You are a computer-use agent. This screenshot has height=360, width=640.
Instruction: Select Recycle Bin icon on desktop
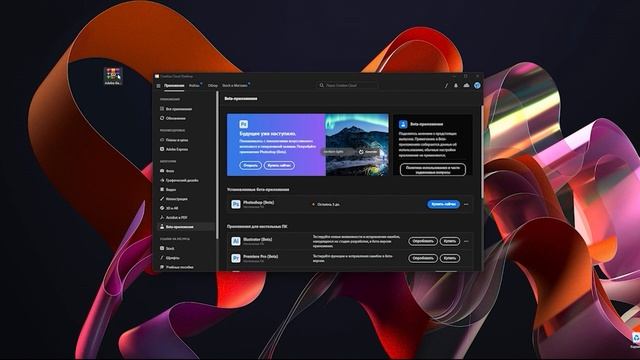coord(636,340)
